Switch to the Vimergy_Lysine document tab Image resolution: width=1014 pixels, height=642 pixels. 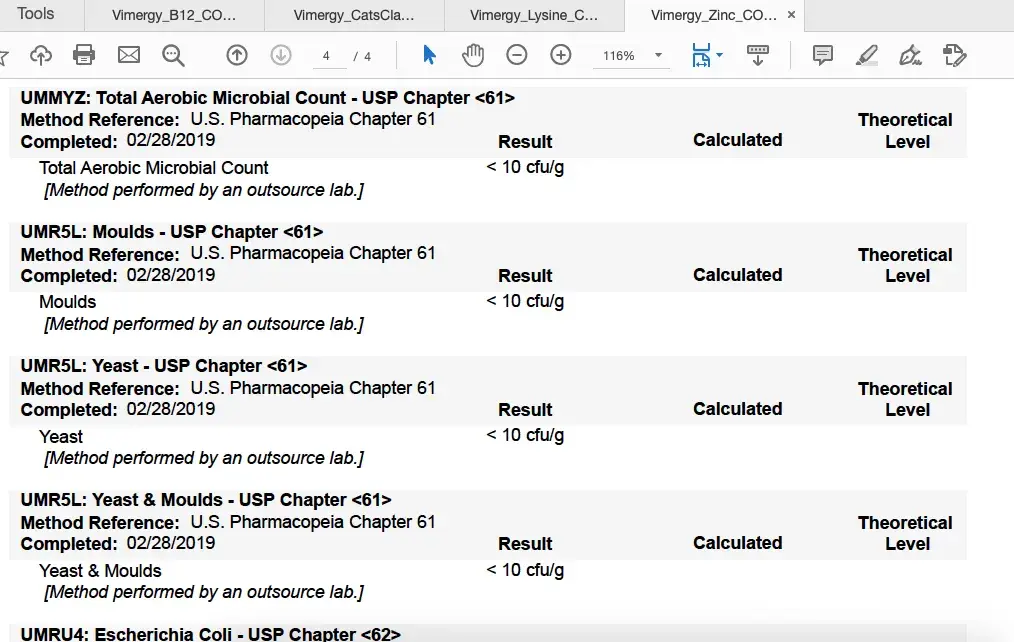click(533, 15)
